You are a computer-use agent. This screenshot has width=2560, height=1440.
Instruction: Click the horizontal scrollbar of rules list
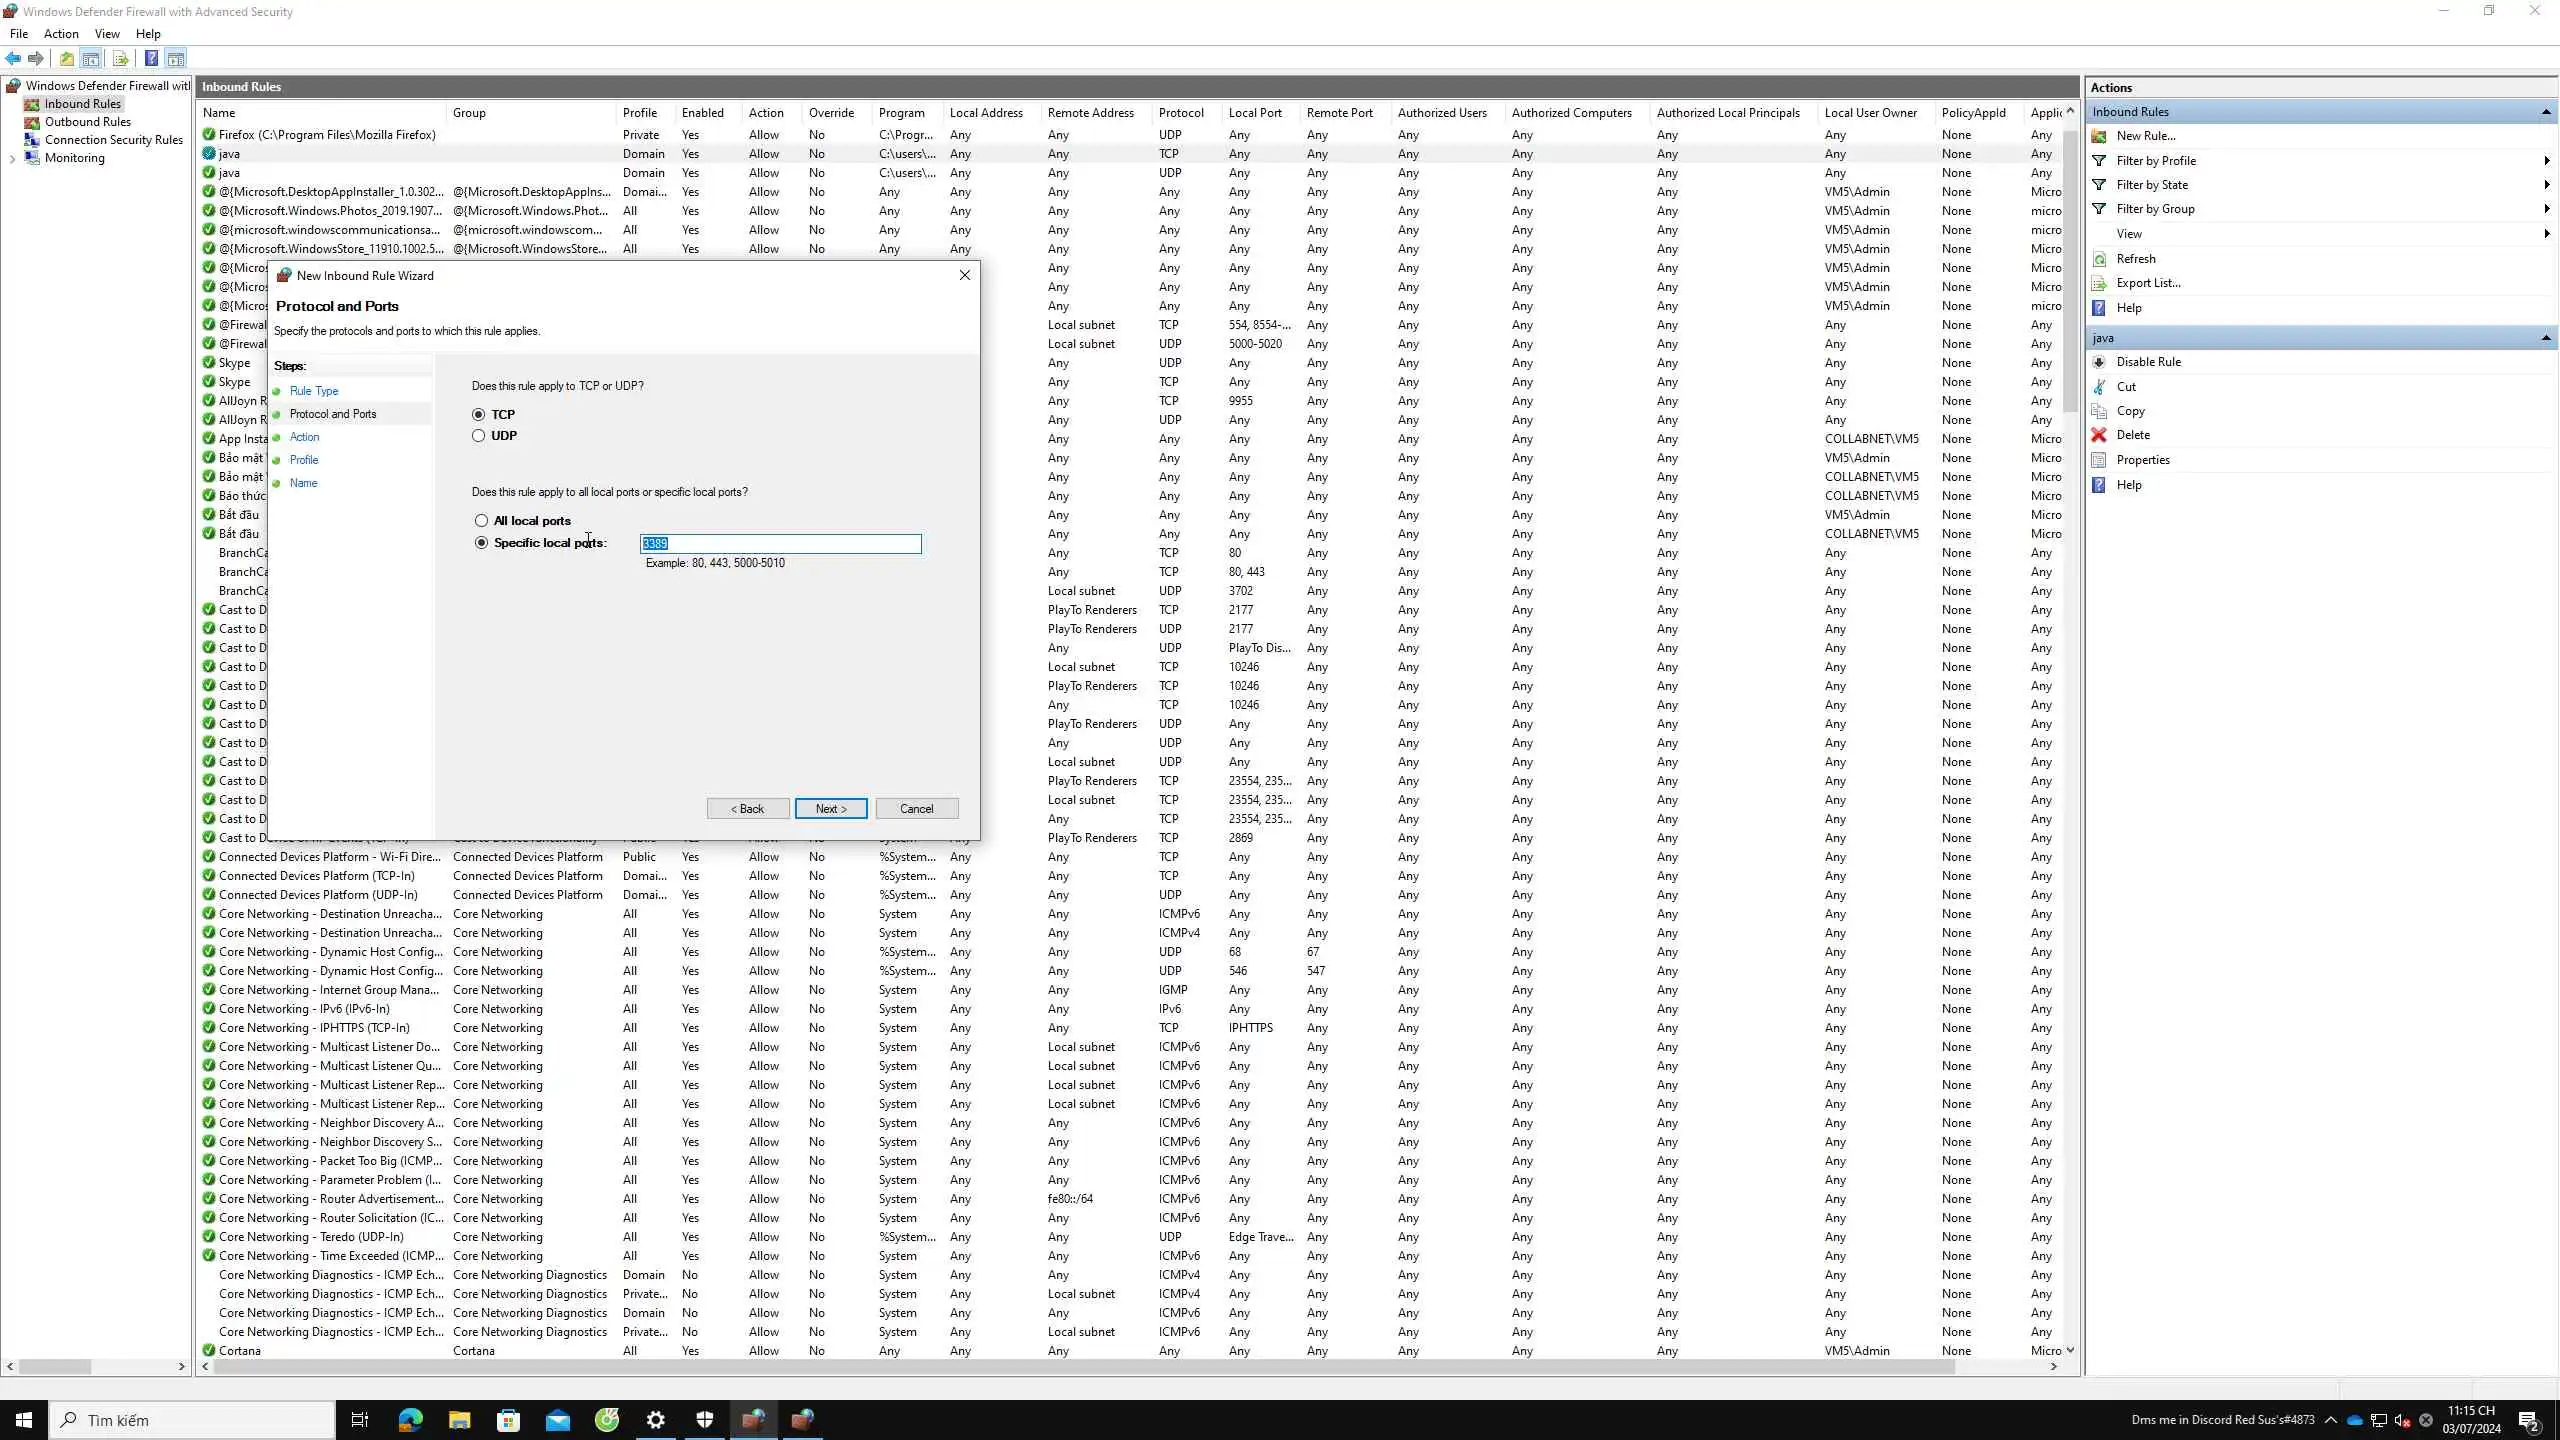click(x=1085, y=1366)
